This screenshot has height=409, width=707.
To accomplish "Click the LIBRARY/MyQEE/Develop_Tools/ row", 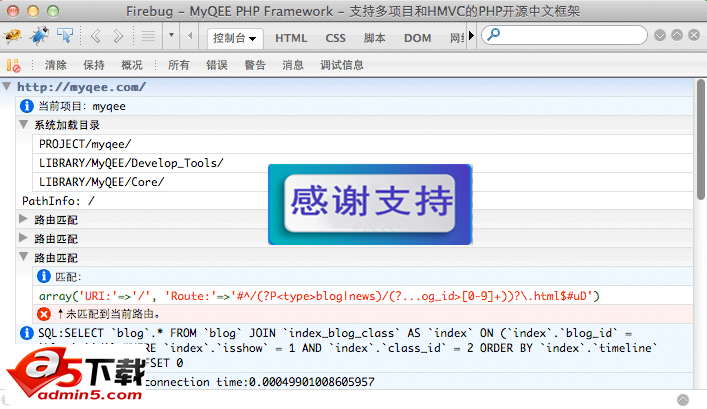I will pos(363,163).
